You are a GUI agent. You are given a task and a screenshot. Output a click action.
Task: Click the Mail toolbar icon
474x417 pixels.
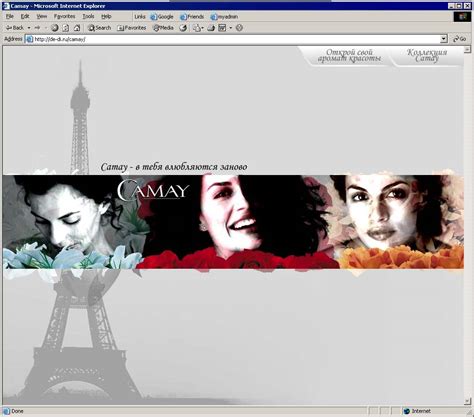point(197,28)
